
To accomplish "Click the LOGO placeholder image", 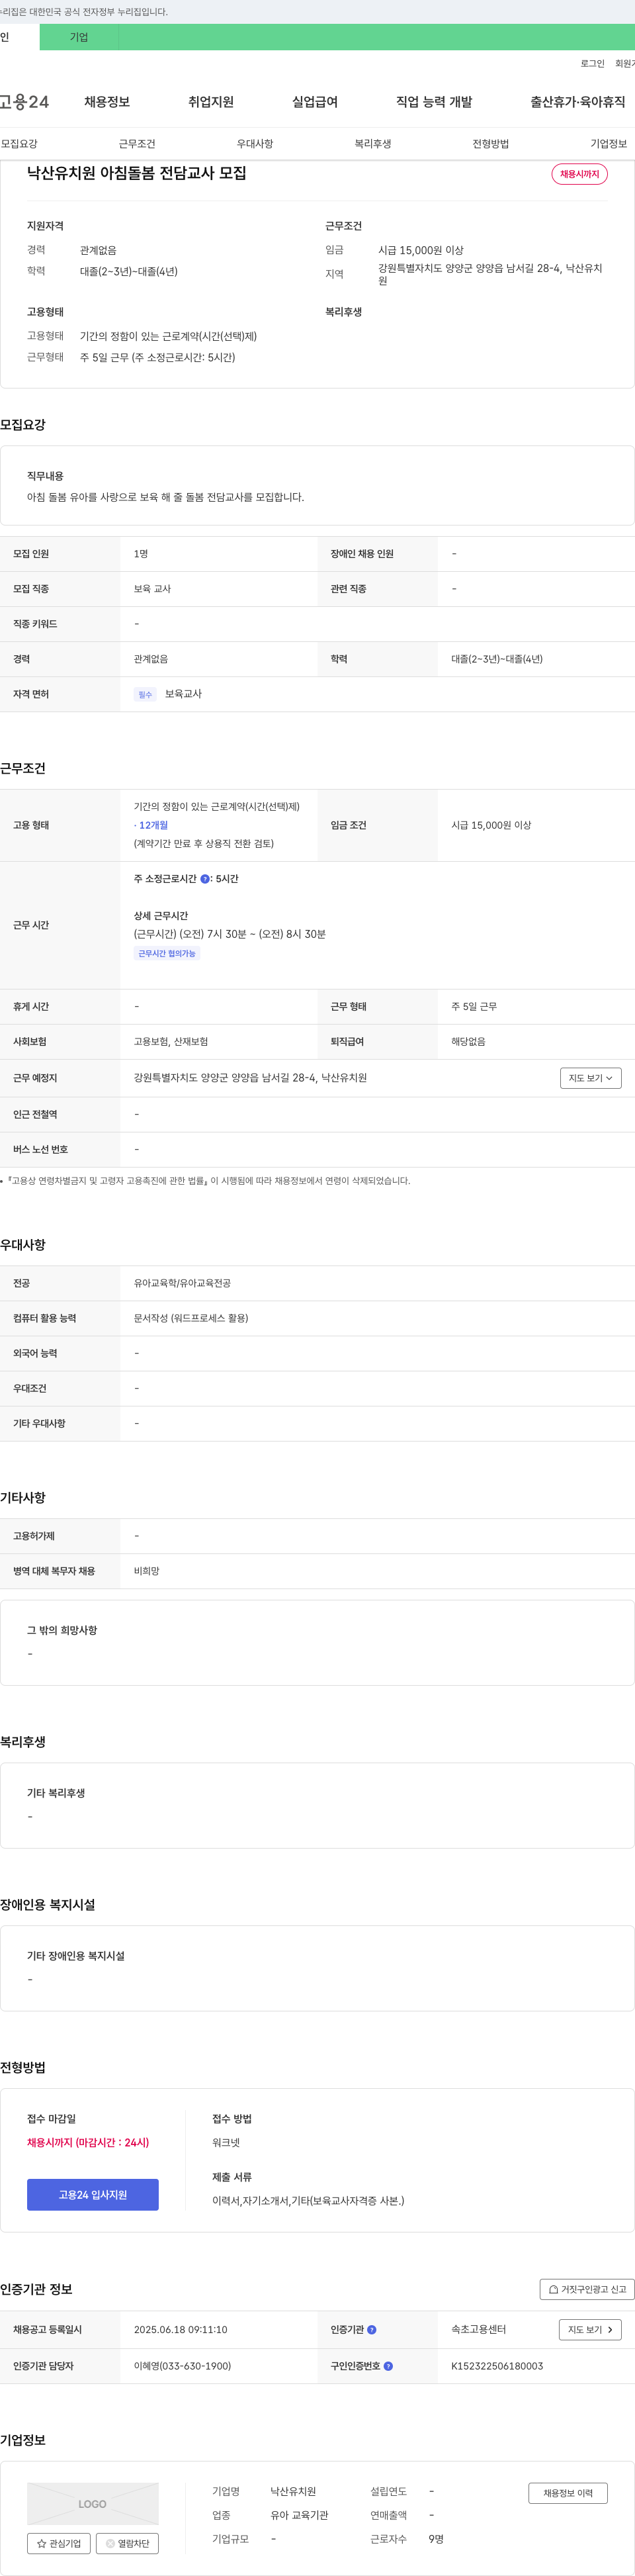I will tap(92, 2503).
